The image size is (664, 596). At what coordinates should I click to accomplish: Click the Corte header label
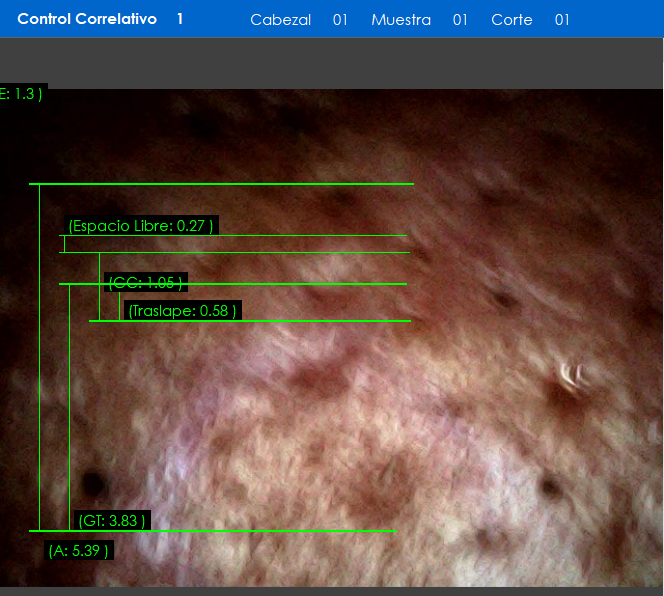[x=512, y=20]
